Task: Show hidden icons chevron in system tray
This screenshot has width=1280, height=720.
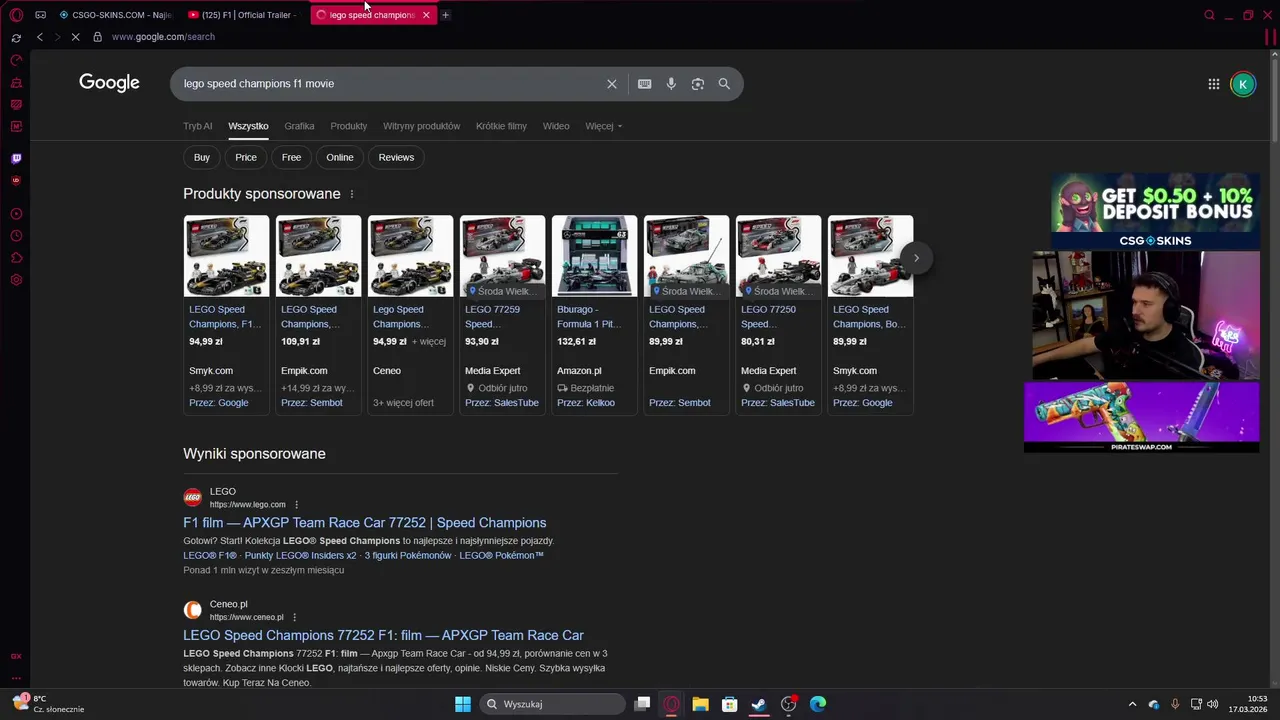Action: pos(1132,704)
